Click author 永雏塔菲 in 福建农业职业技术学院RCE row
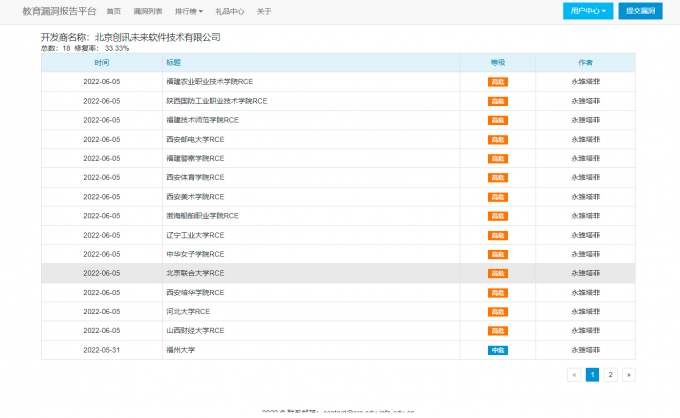Viewport: 680px width, 418px height. point(585,82)
